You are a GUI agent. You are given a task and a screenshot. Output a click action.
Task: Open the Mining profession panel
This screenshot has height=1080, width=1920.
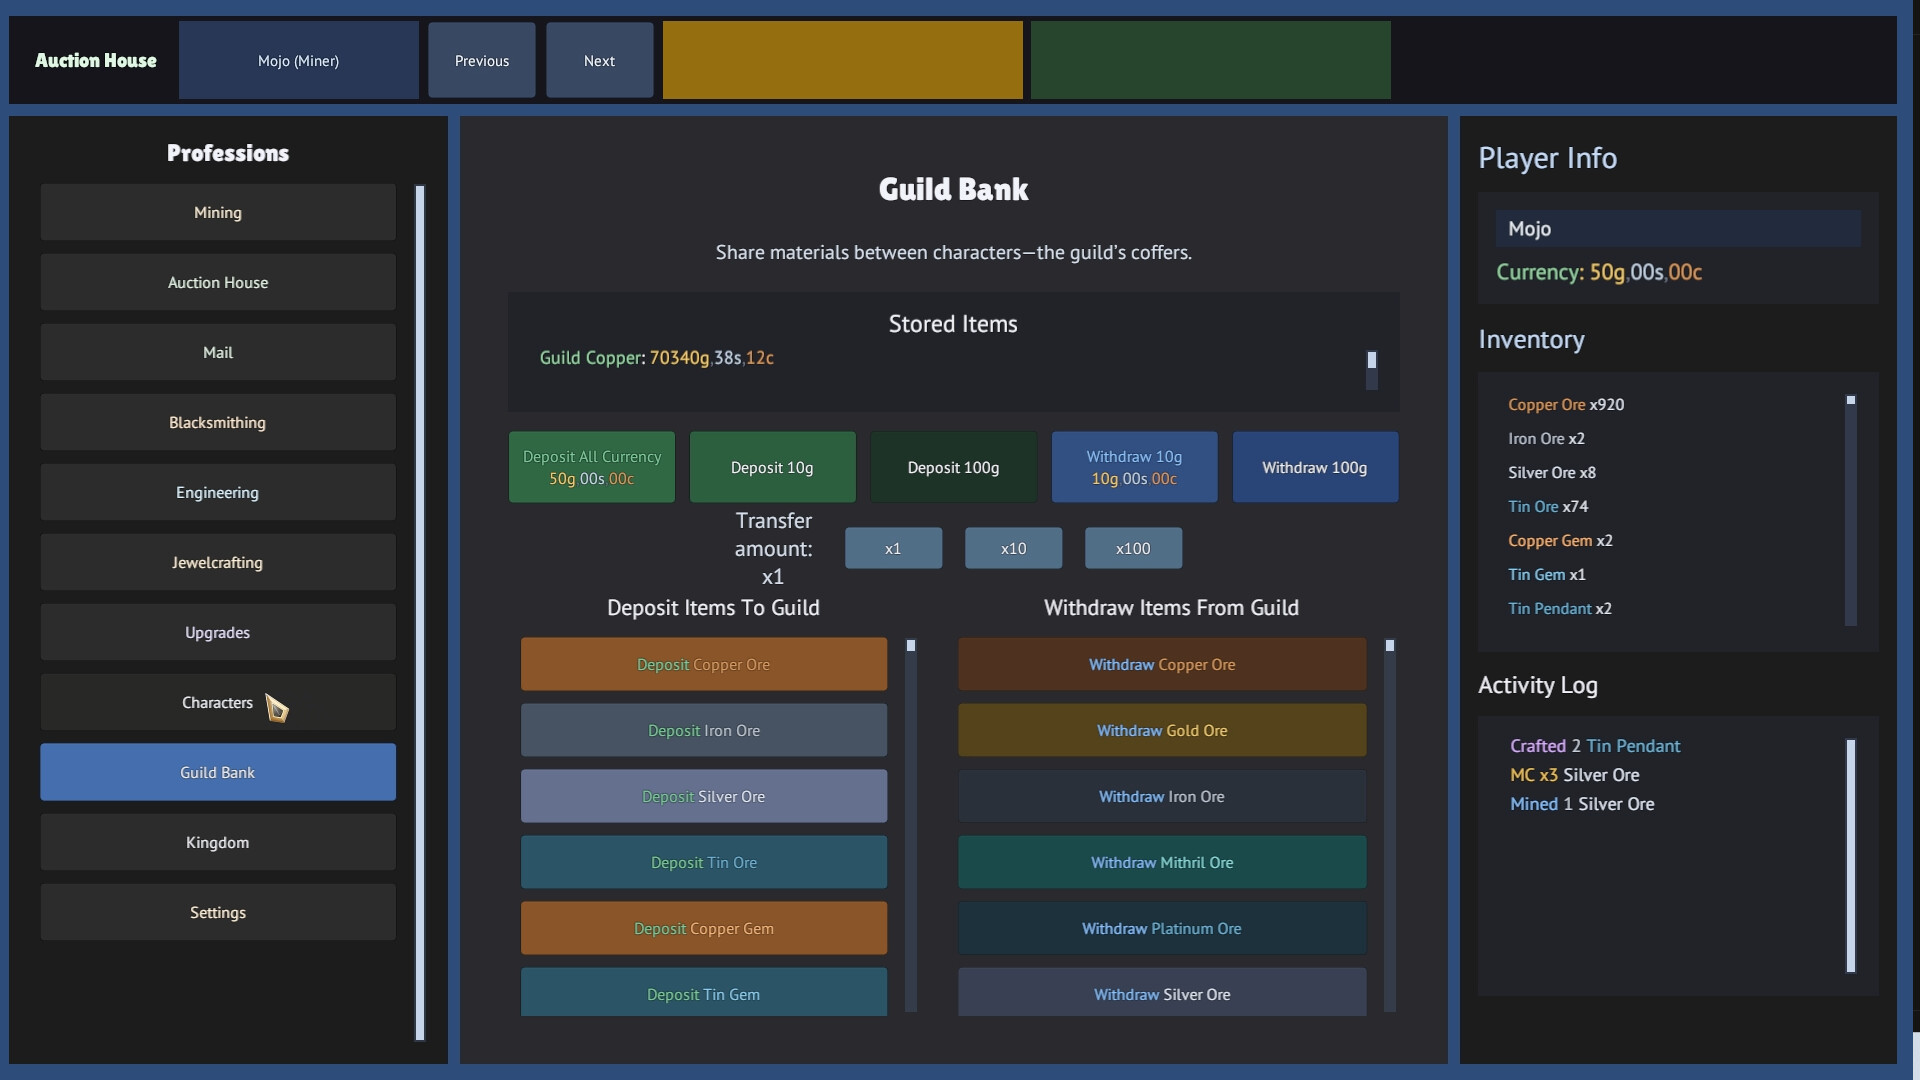coord(217,212)
